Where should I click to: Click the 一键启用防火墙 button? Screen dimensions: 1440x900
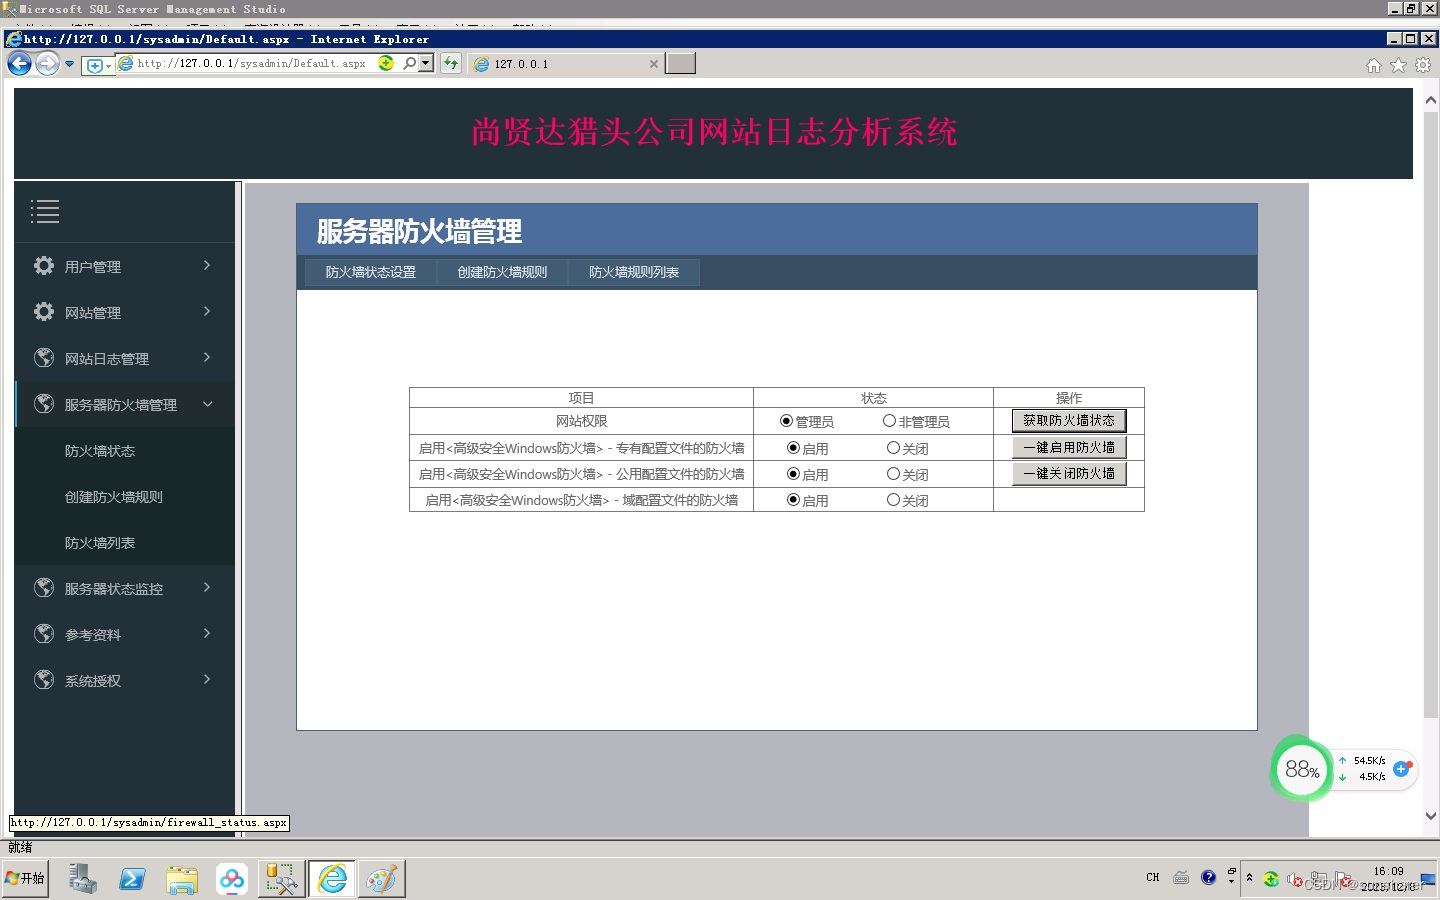(x=1069, y=447)
